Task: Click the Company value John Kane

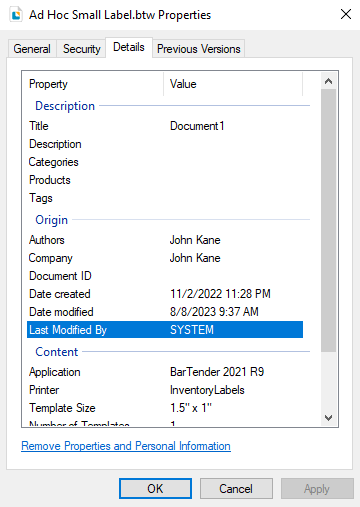Action: (x=195, y=258)
